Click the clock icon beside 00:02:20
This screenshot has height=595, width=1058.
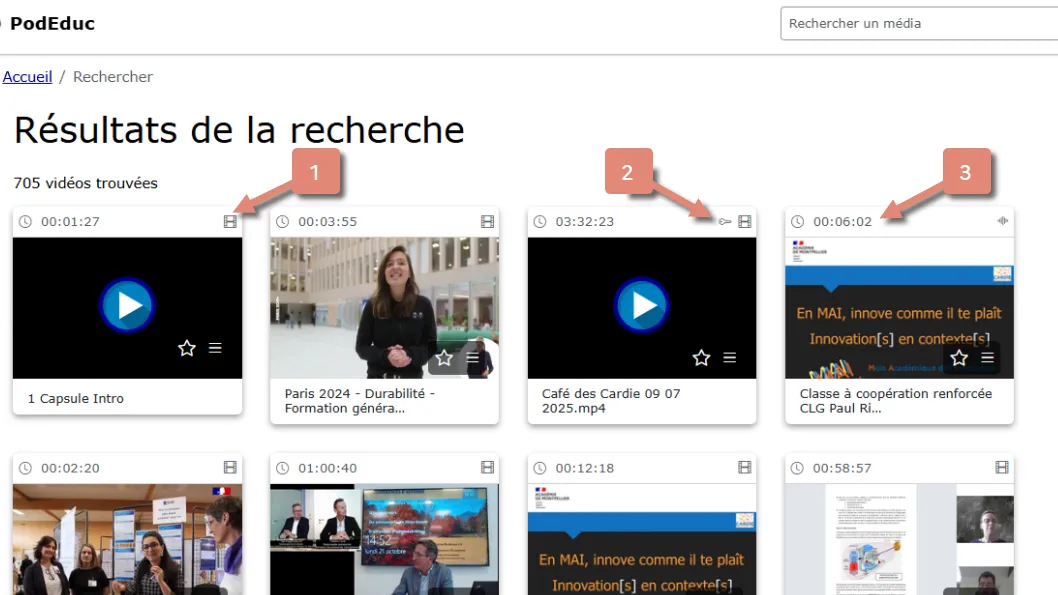tap(25, 468)
